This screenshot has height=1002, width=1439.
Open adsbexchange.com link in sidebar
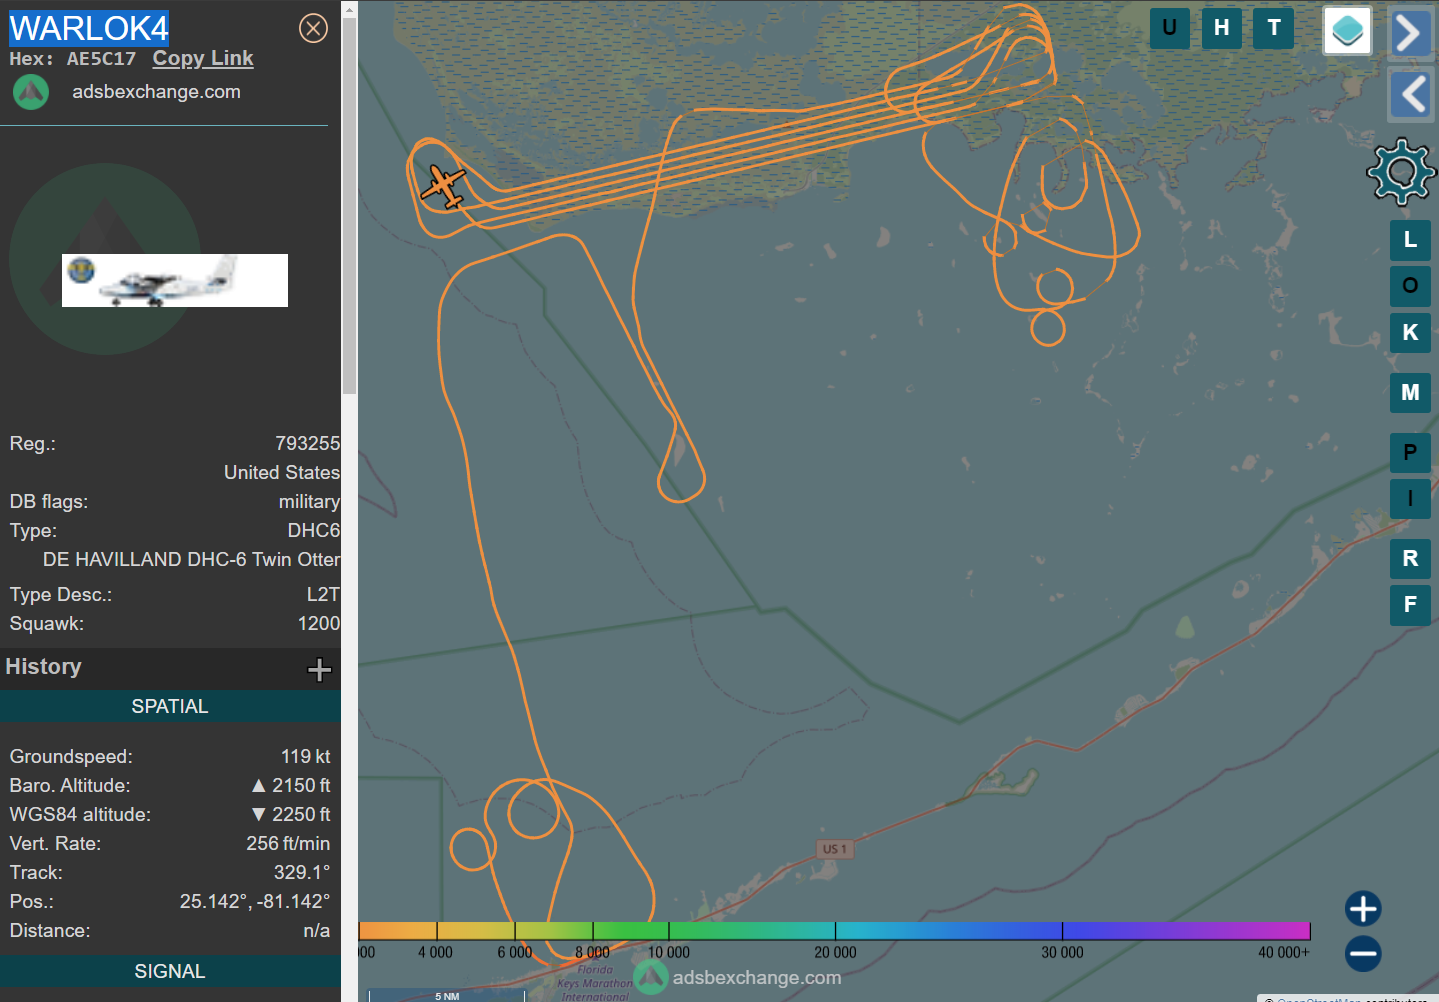coord(156,92)
